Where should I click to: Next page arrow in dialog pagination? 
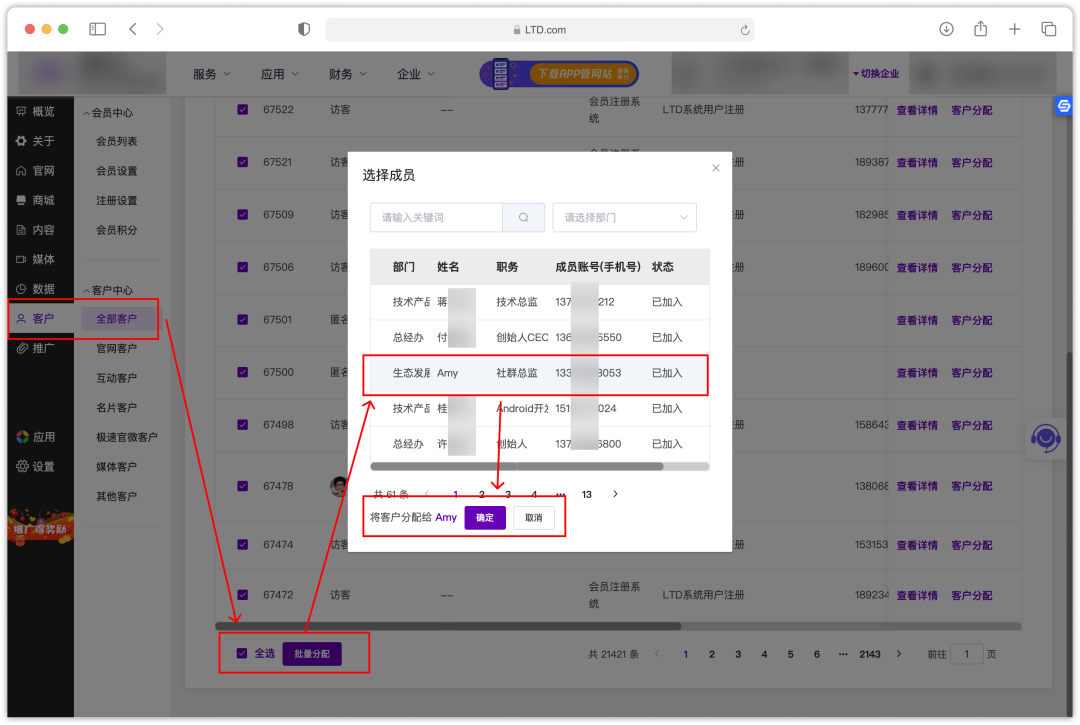pos(615,494)
